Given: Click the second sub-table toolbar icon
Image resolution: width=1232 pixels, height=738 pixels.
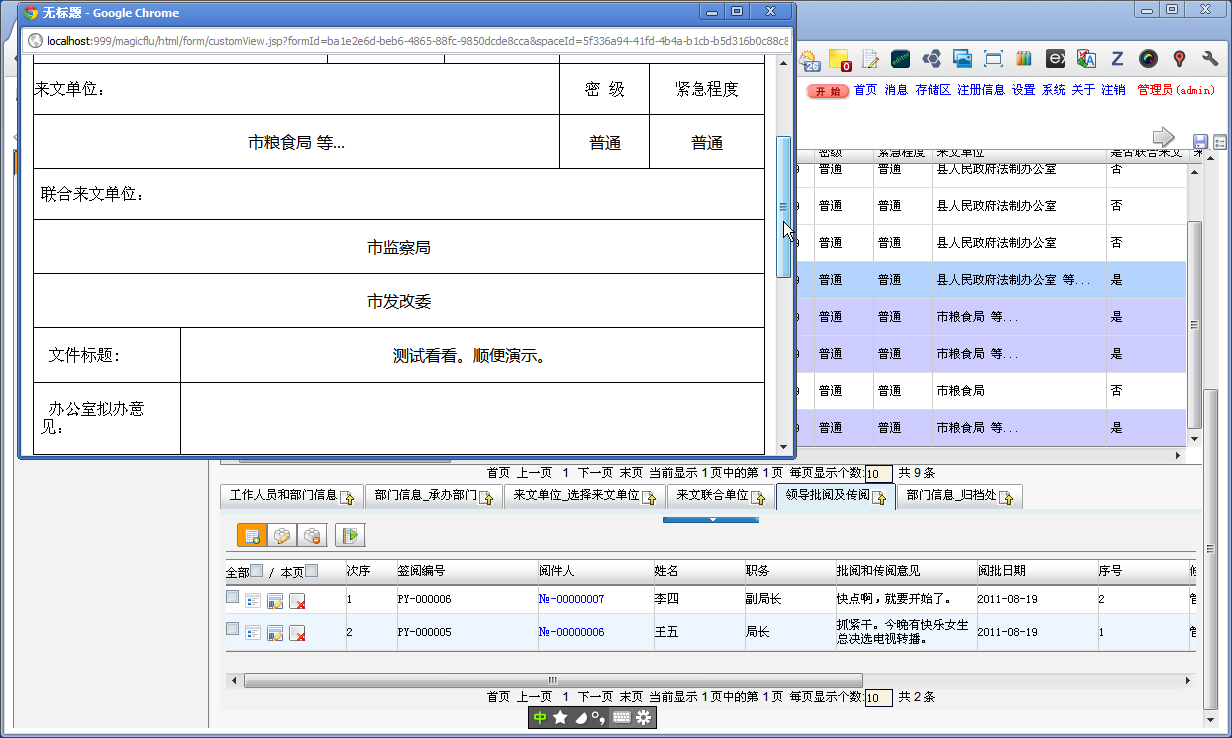Looking at the screenshot, I should [282, 535].
